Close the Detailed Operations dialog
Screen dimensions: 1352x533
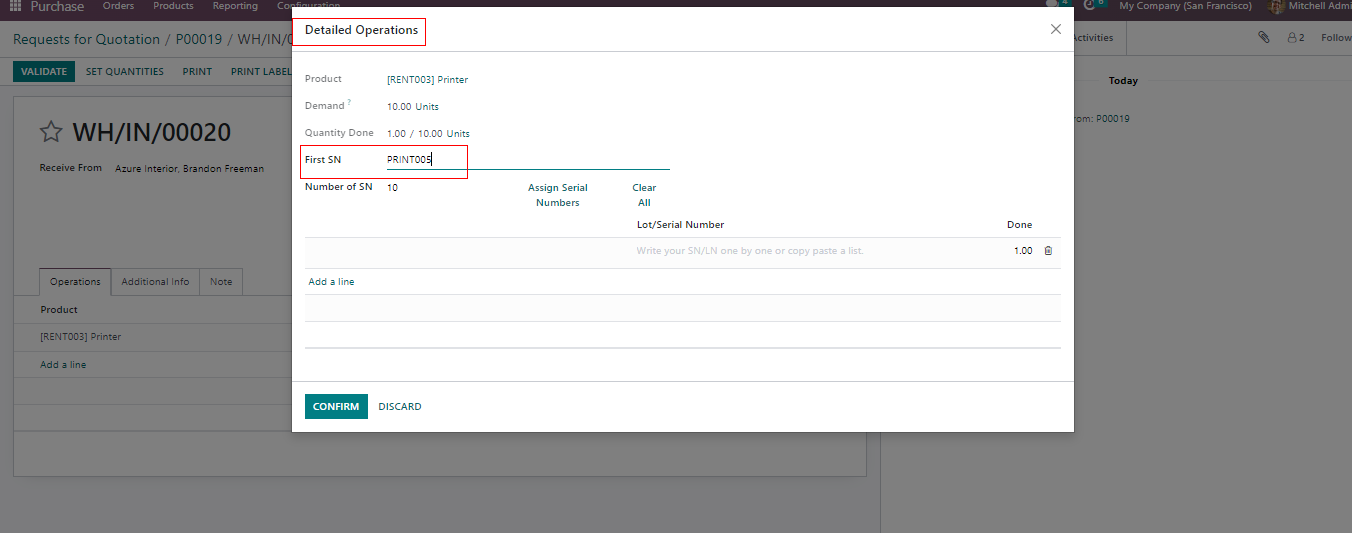(1055, 30)
